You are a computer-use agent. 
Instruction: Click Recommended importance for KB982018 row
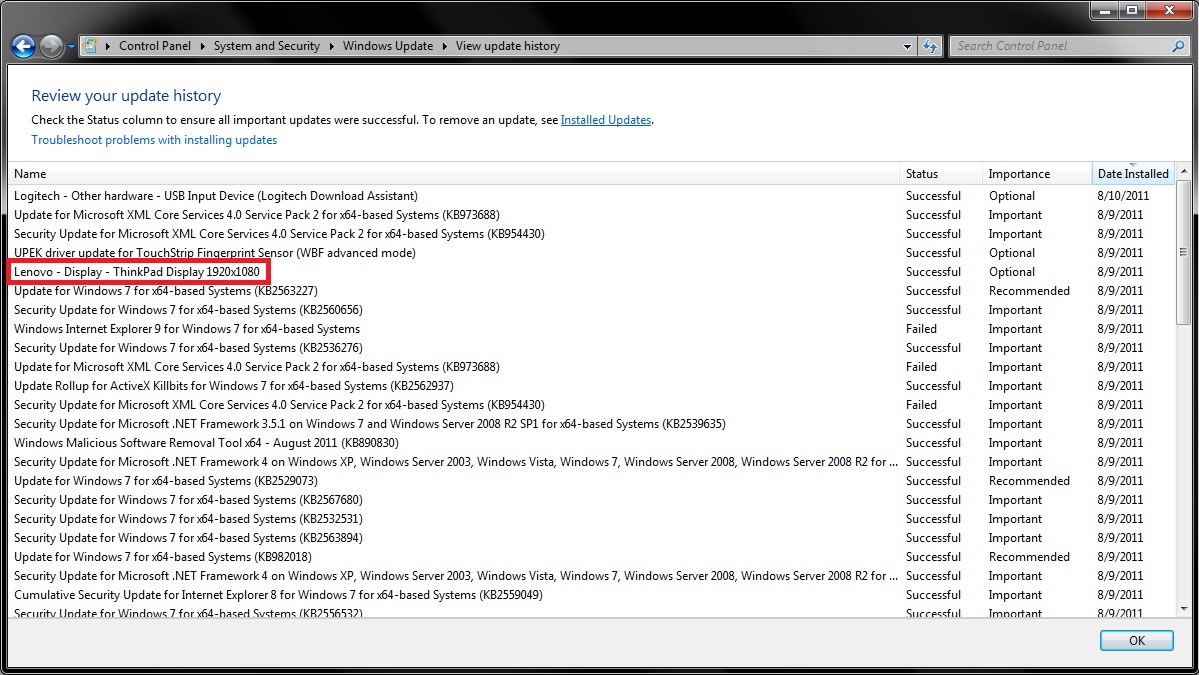click(1028, 557)
